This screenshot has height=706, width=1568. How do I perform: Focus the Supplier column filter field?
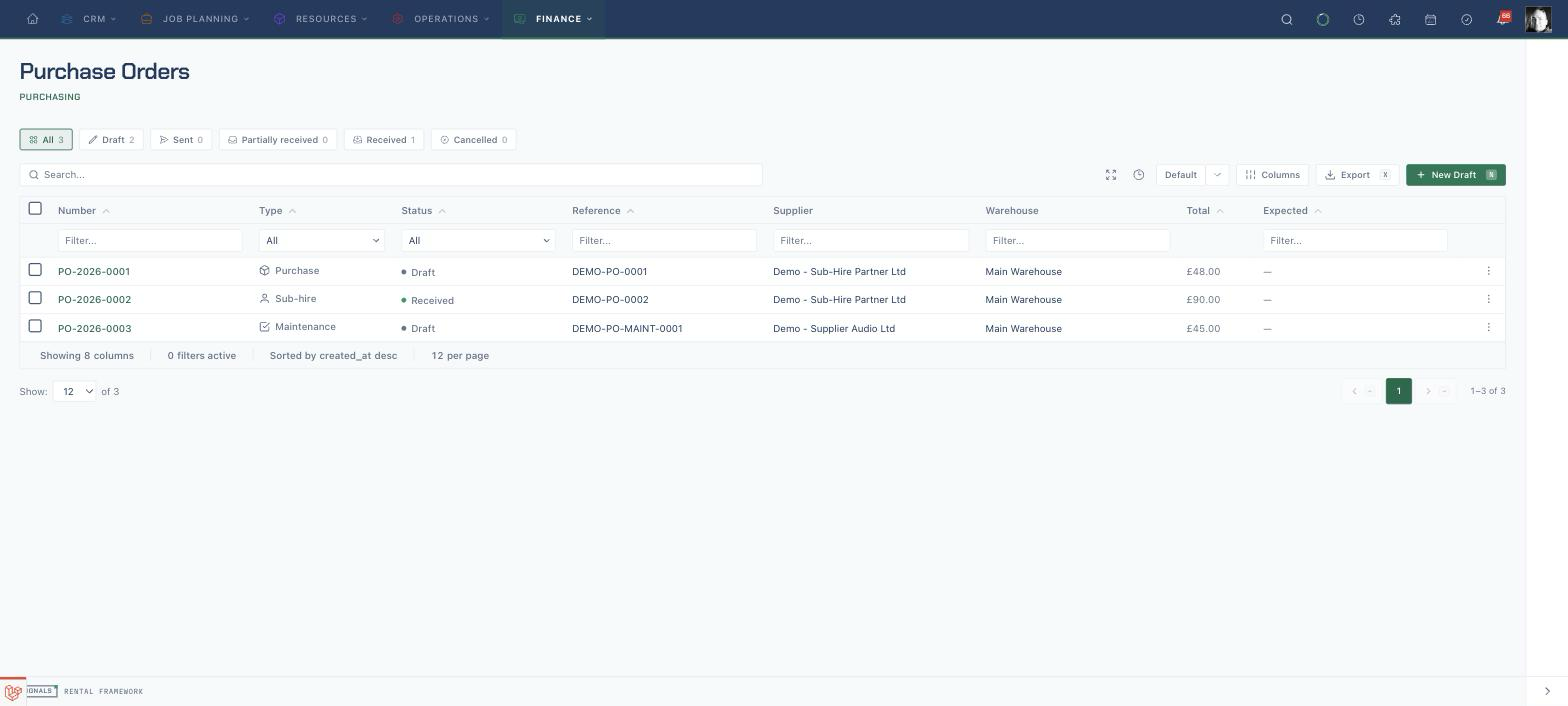(x=871, y=240)
